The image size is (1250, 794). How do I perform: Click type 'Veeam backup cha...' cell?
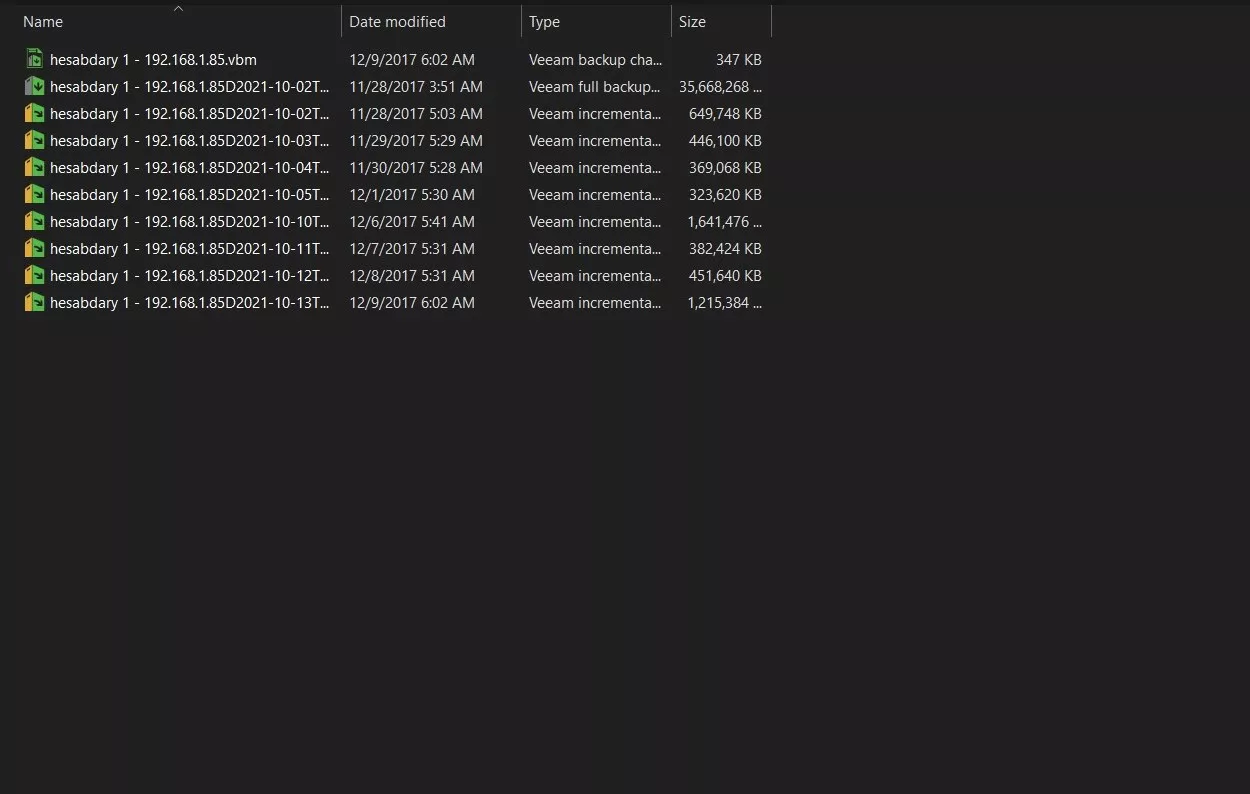(595, 60)
